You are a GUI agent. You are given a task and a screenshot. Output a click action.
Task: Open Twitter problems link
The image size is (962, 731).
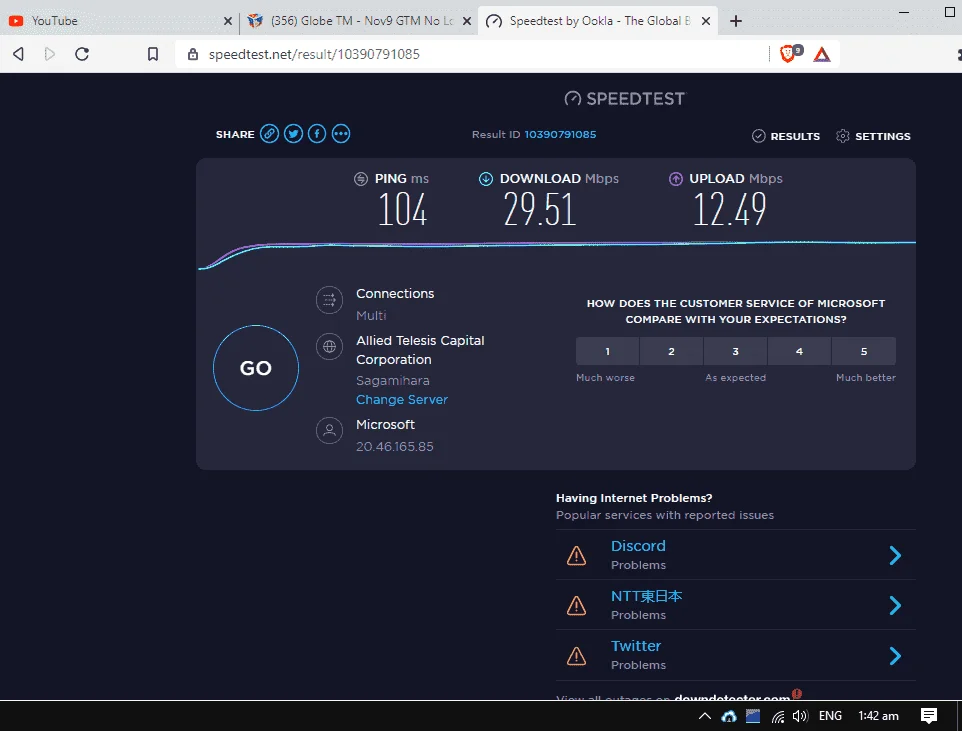[x=636, y=646]
